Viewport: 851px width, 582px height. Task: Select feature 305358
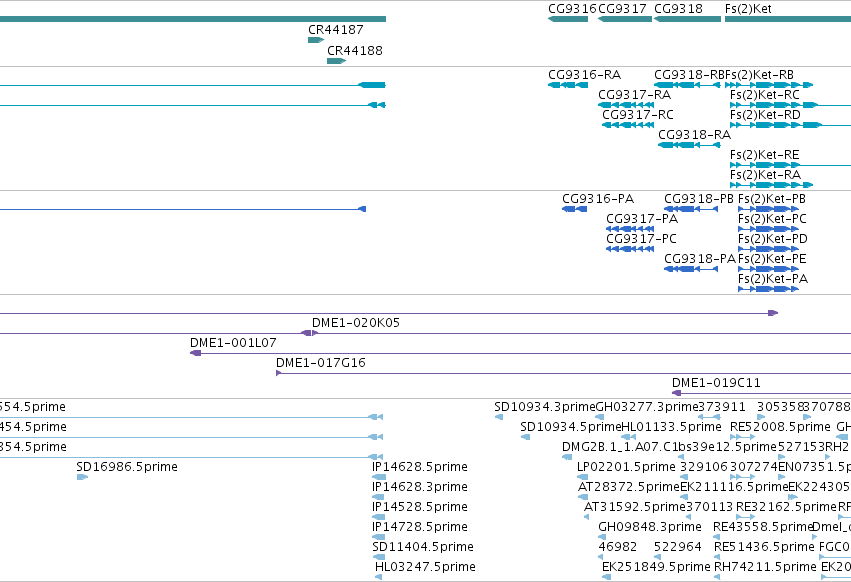761,417
